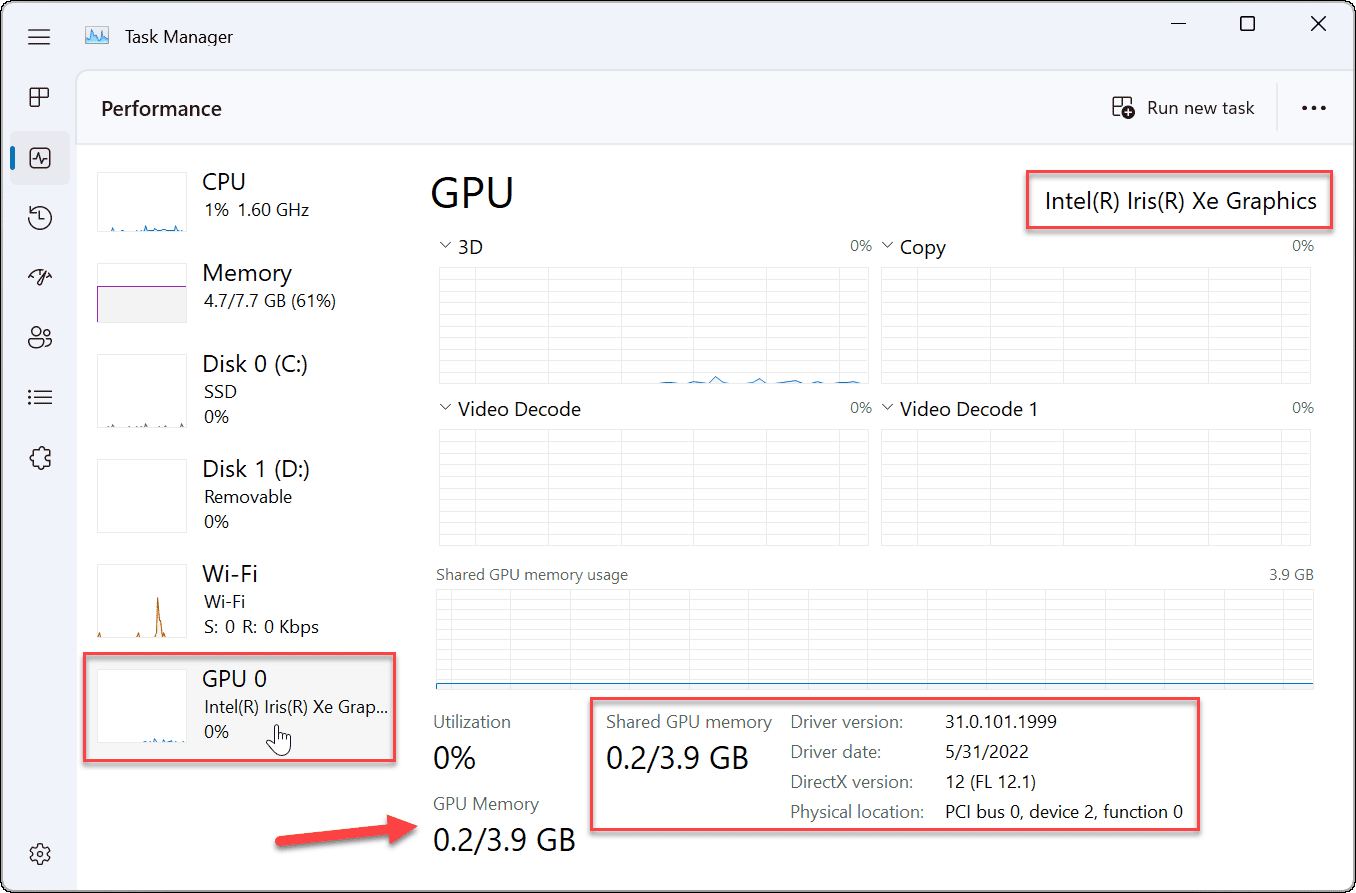Image resolution: width=1356 pixels, height=893 pixels.
Task: Open the Services view
Action: coord(39,457)
